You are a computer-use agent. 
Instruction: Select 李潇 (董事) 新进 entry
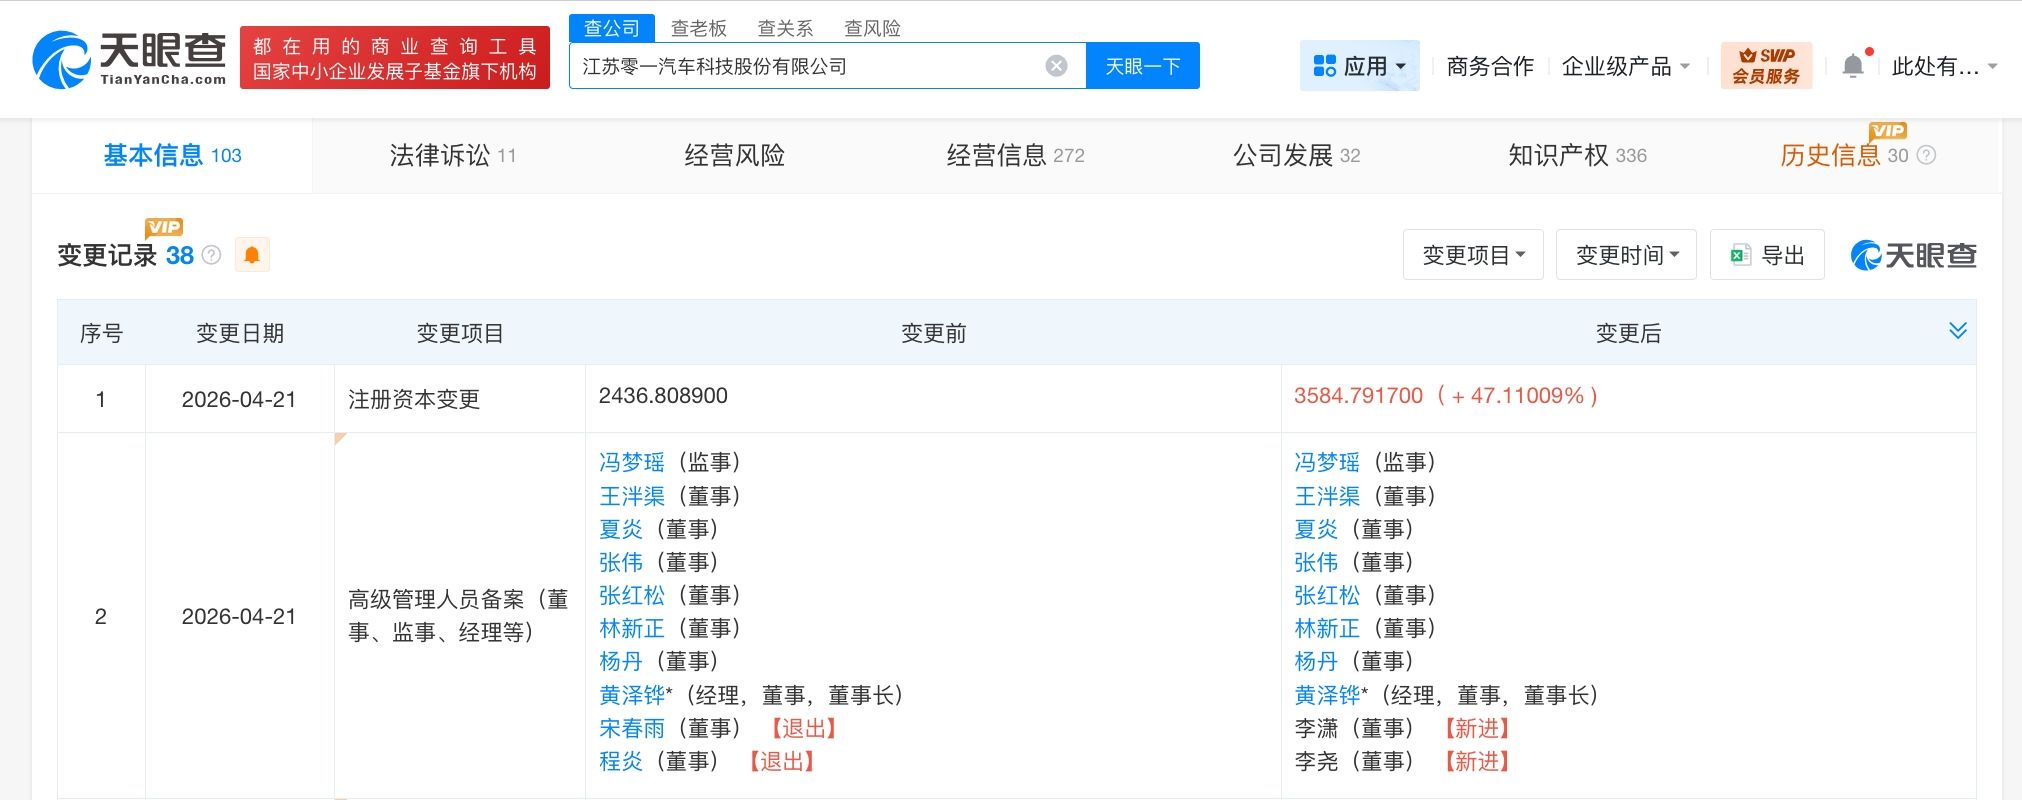coord(1401,728)
